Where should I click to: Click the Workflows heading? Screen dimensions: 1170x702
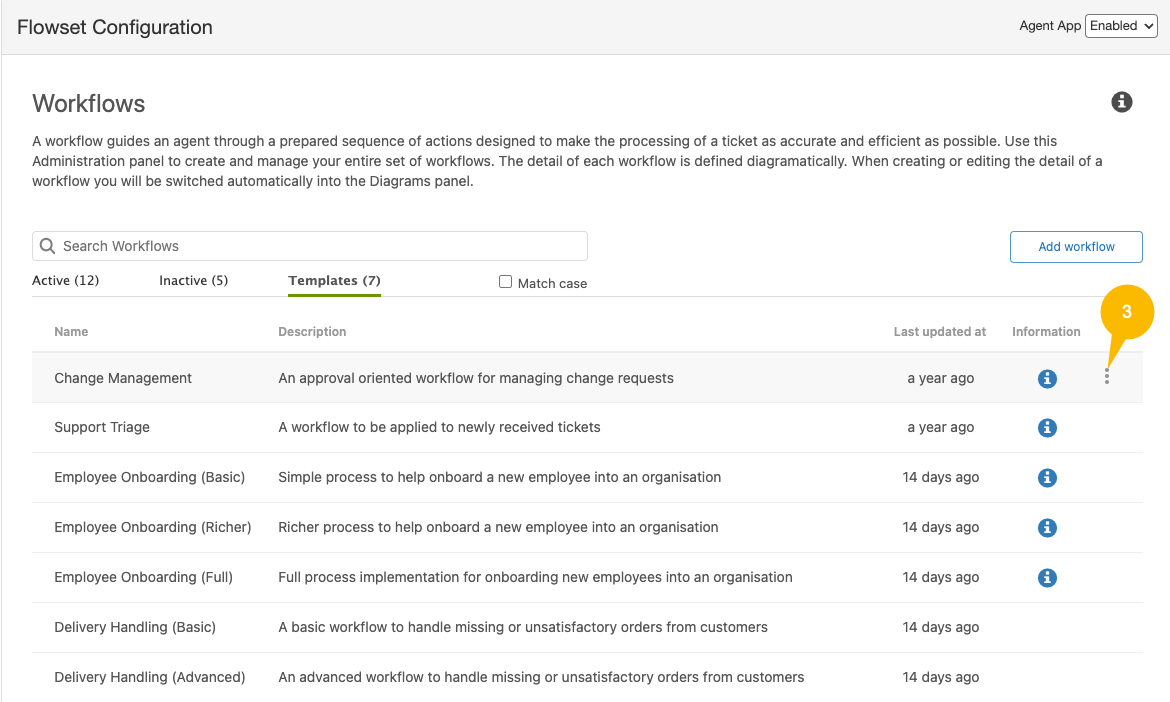(x=89, y=104)
